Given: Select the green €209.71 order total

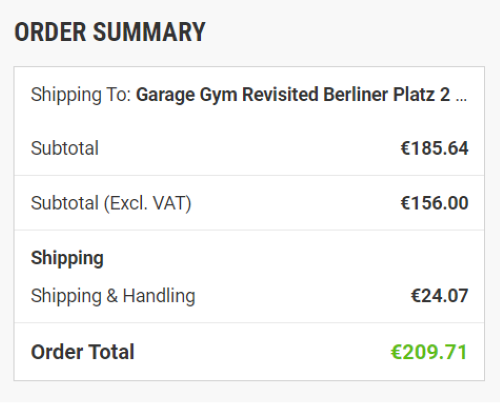Looking at the screenshot, I should [x=429, y=352].
